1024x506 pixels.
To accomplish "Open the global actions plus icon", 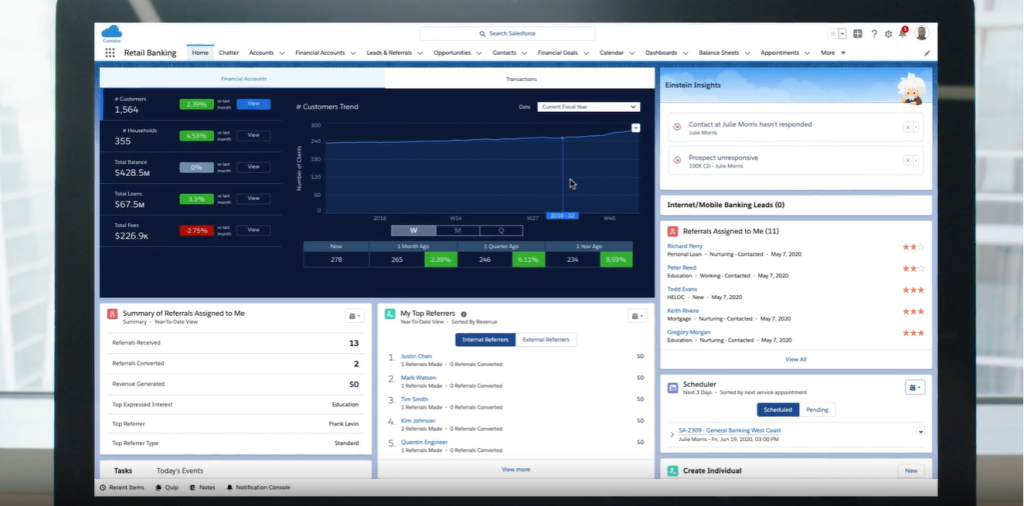I will tap(857, 34).
